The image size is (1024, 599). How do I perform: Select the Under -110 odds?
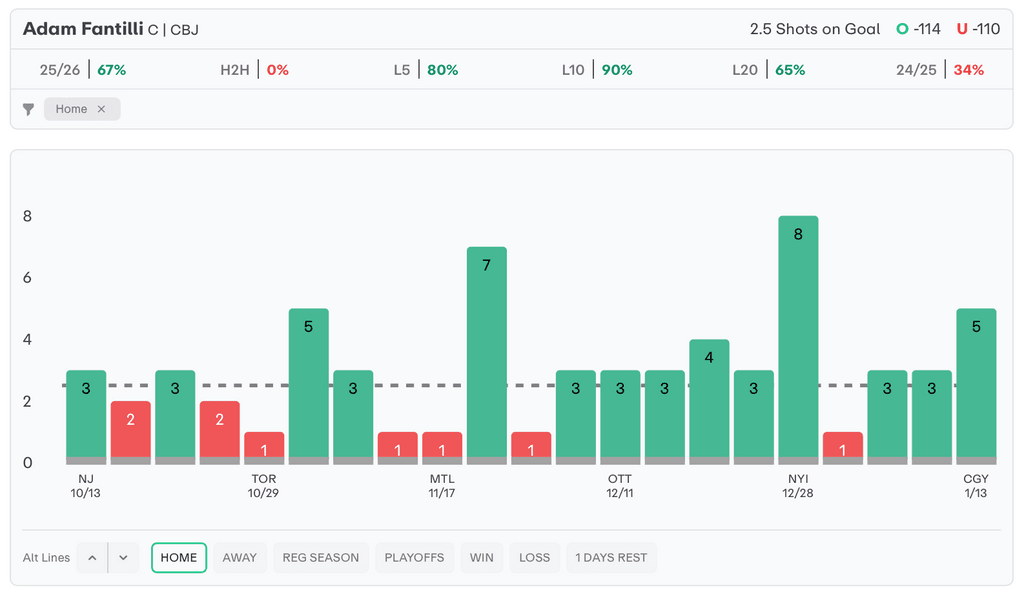[978, 29]
